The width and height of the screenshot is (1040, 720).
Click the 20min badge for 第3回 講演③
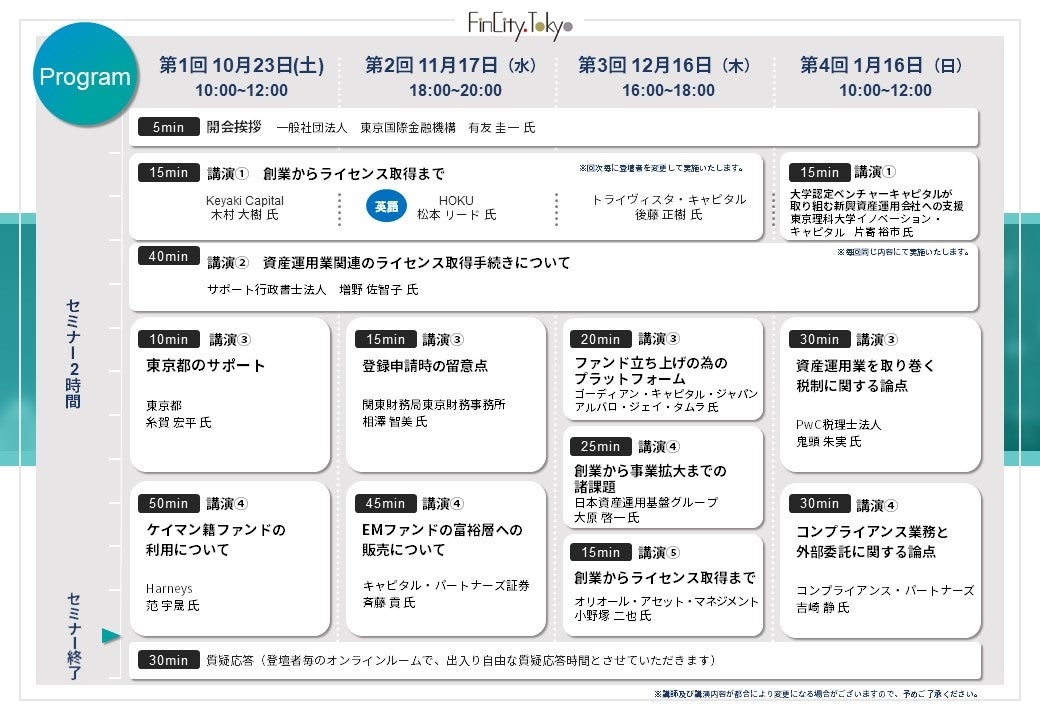pos(600,339)
